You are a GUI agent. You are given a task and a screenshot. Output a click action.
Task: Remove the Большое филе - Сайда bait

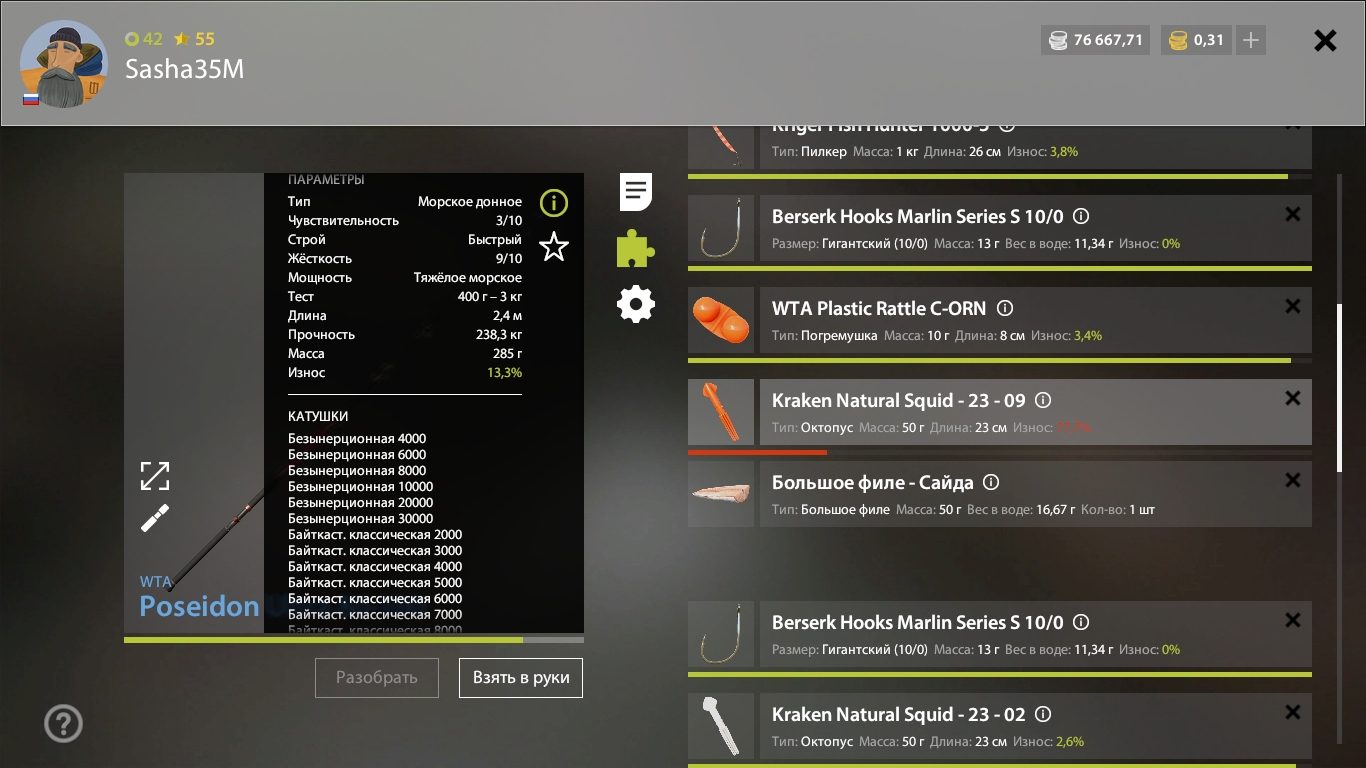point(1292,480)
